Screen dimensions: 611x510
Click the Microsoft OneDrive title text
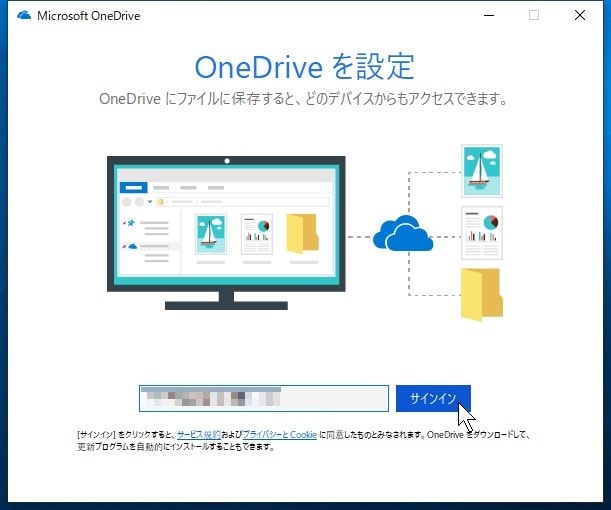88,16
